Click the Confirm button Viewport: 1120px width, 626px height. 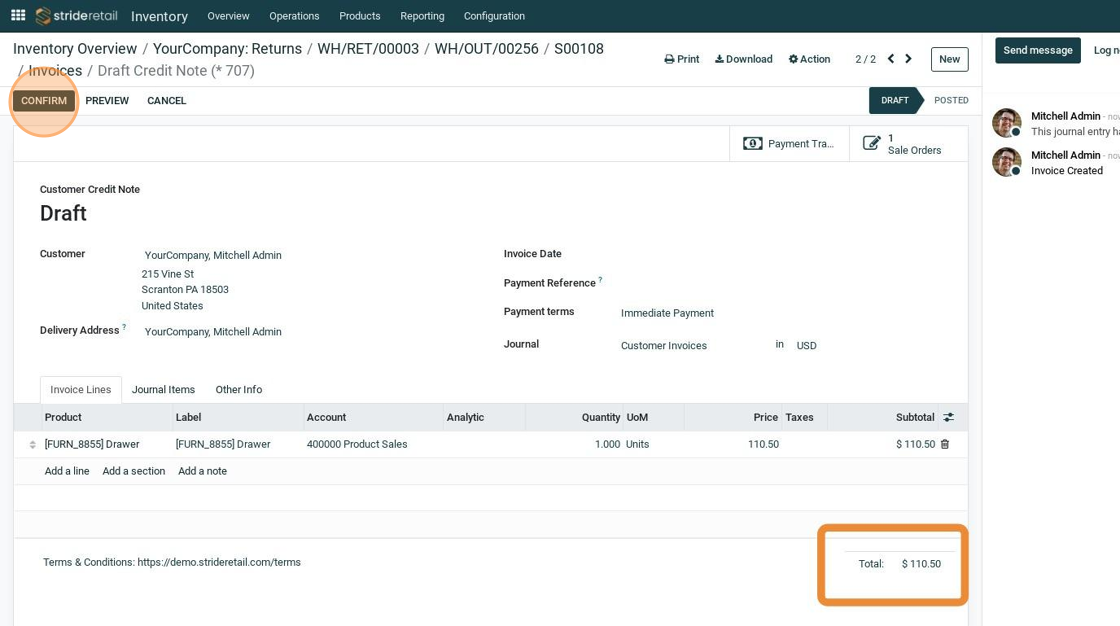[x=44, y=101]
